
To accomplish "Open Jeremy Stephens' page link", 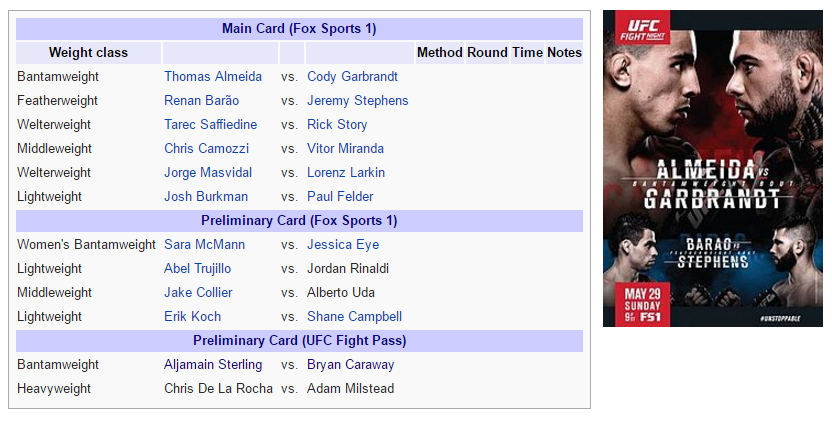I will point(358,100).
